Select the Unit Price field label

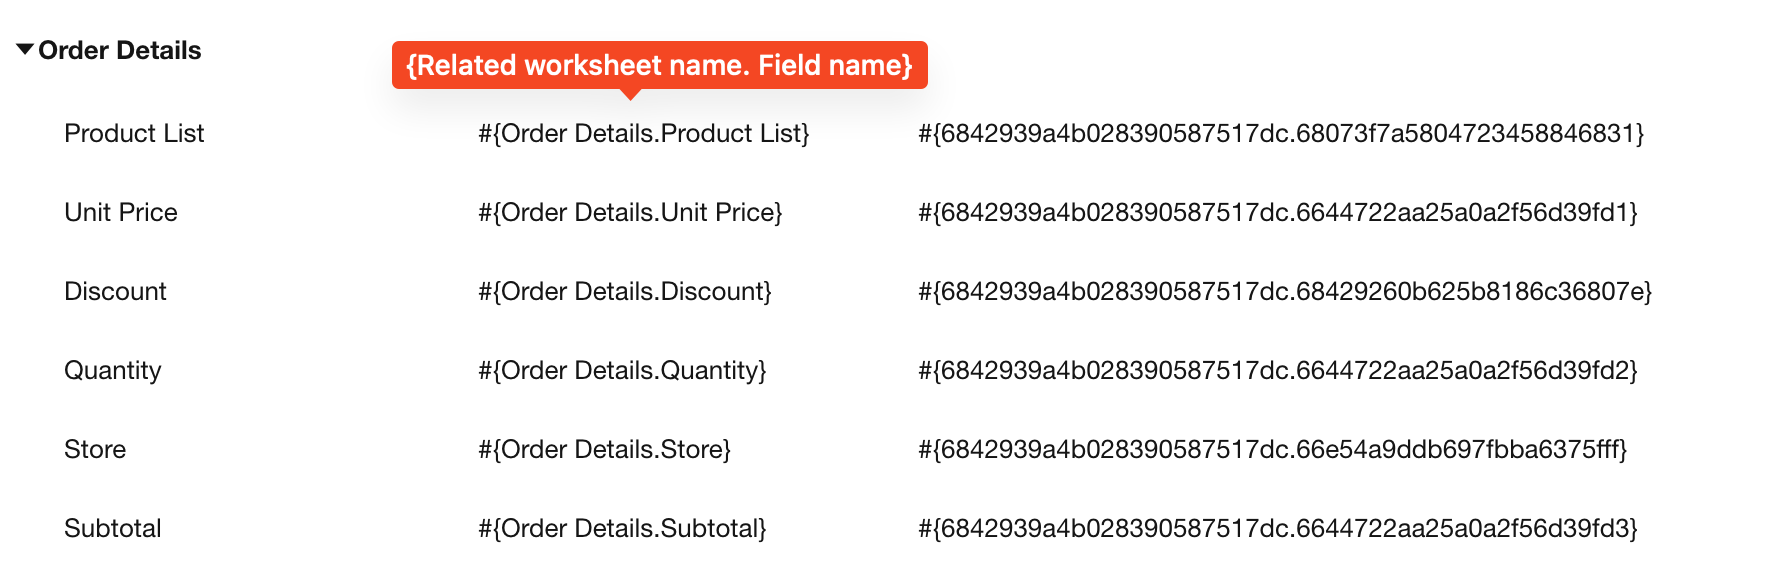[121, 212]
